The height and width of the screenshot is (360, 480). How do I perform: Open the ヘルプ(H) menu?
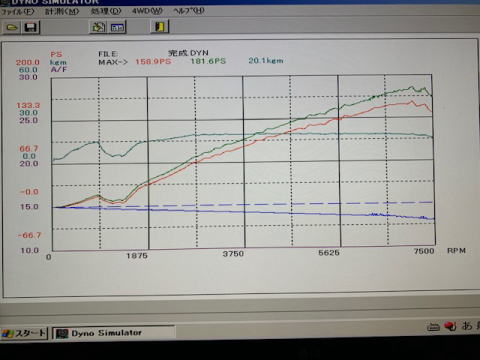pos(189,11)
